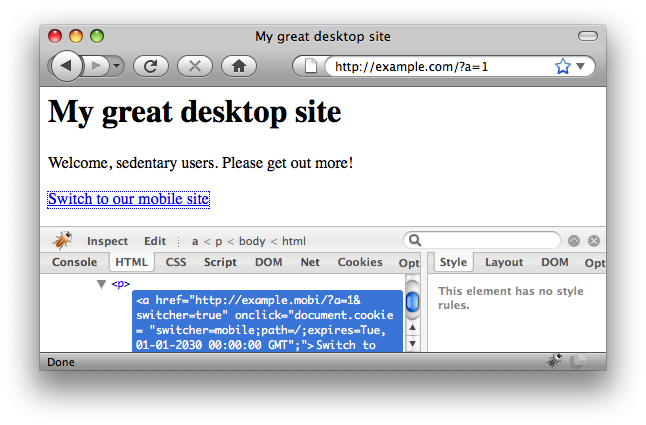Select 'p' in the Firebug element path
The width and height of the screenshot is (646, 425).
[218, 242]
